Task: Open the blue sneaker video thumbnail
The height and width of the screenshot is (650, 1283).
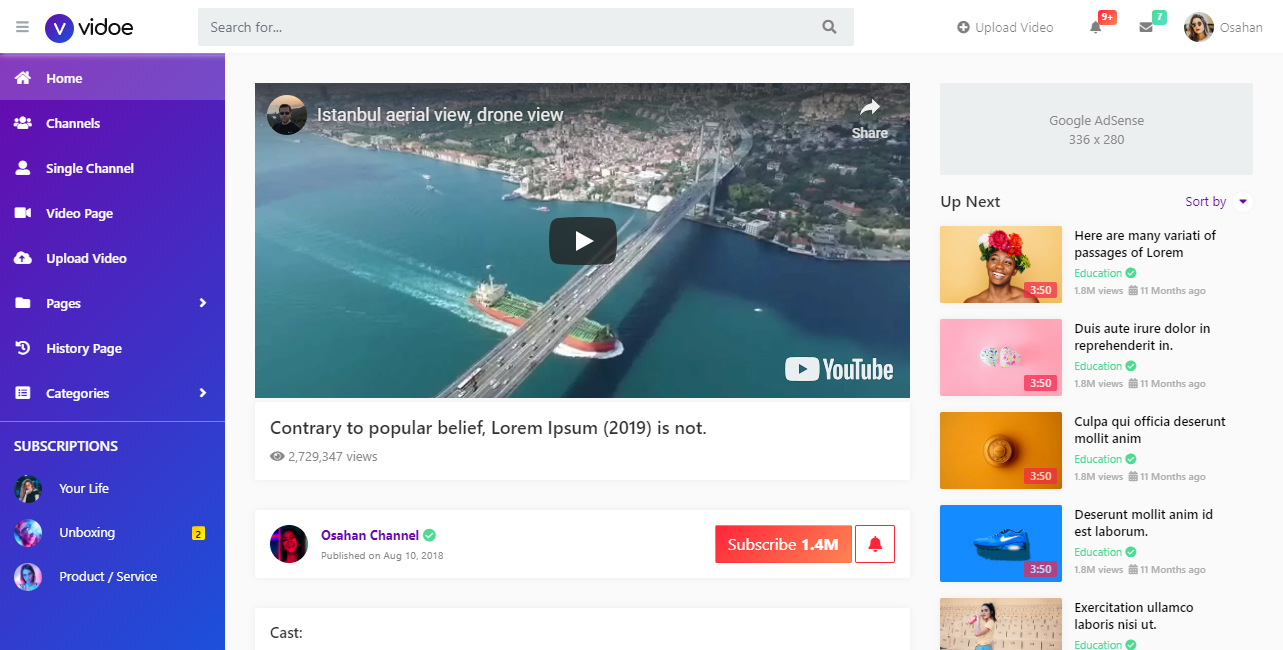Action: pyautogui.click(x=1001, y=543)
